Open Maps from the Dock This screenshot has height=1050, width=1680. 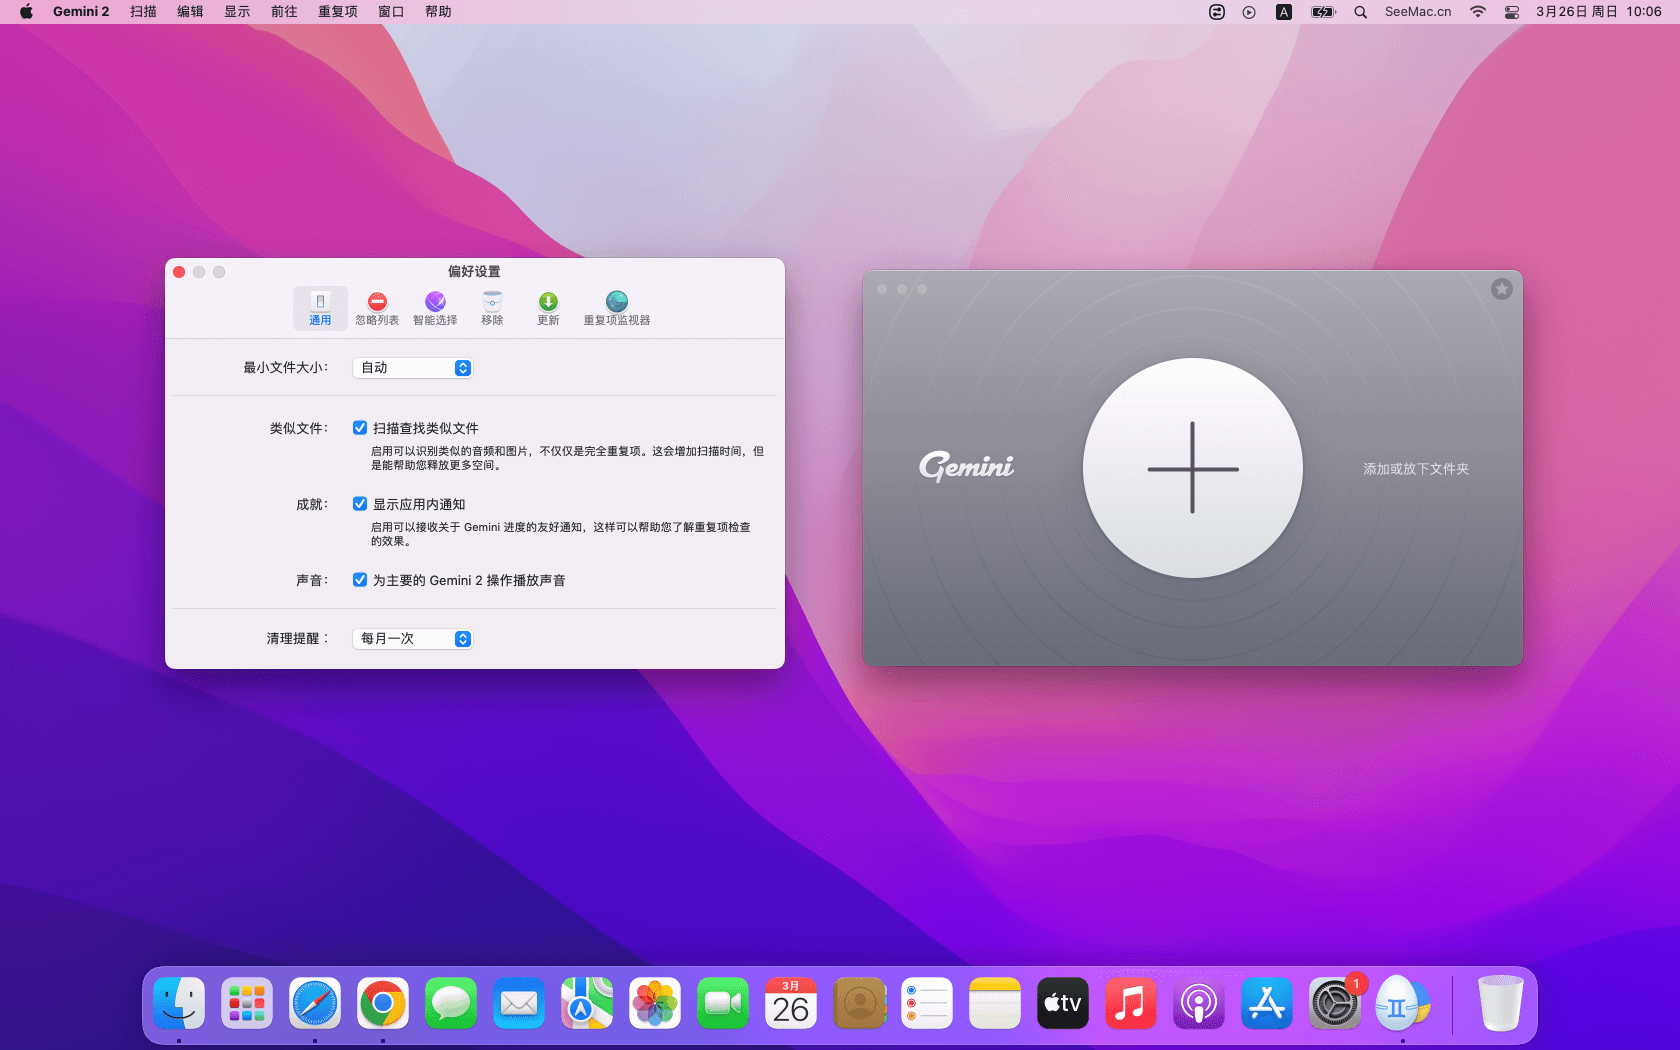(587, 1003)
